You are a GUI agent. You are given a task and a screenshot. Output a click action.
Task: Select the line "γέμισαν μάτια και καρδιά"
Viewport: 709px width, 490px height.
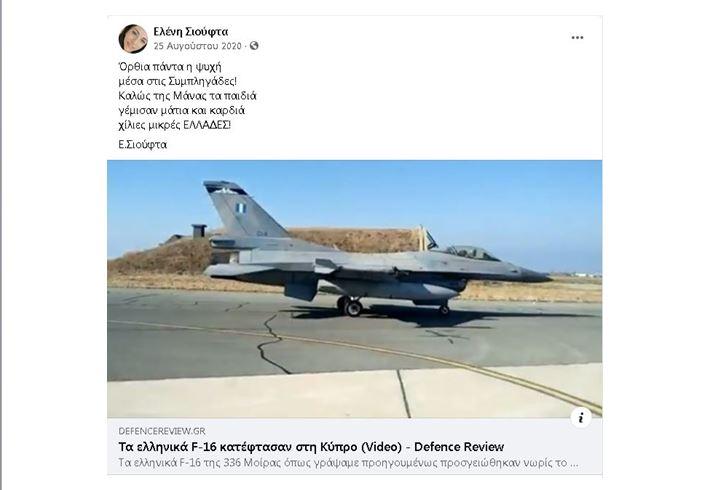pos(182,110)
